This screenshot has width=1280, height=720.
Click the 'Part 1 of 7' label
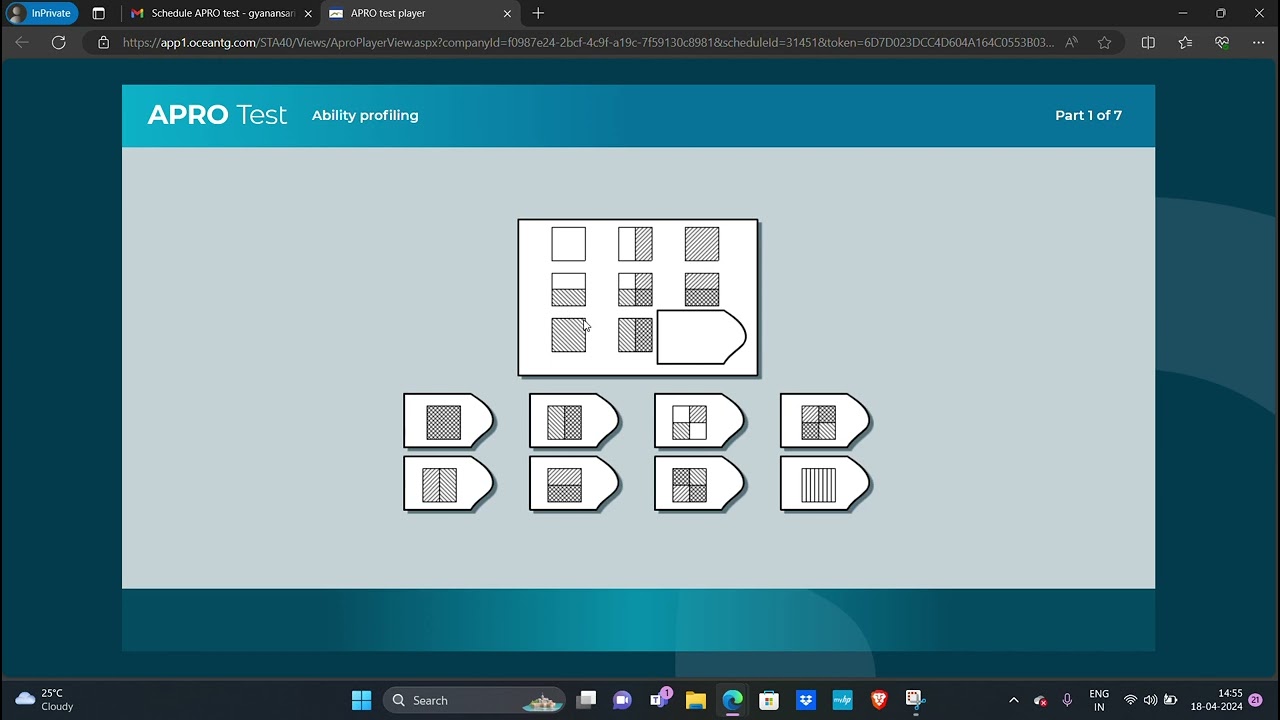tap(1088, 115)
